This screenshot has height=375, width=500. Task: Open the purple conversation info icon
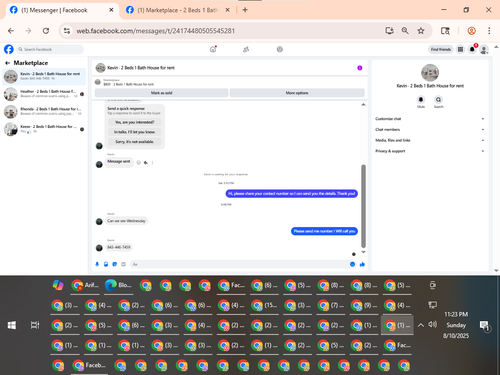click(x=360, y=68)
